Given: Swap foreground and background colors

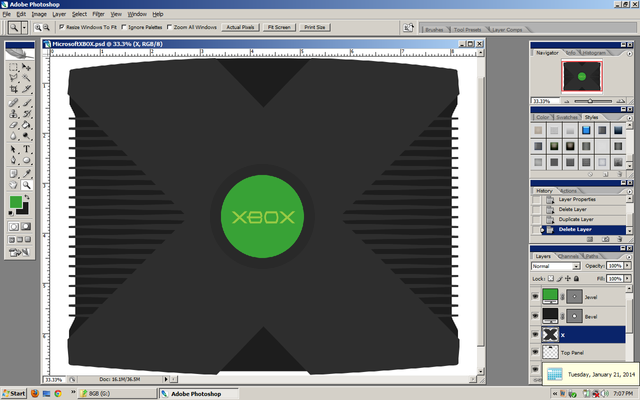Looking at the screenshot, I should (x=27, y=197).
